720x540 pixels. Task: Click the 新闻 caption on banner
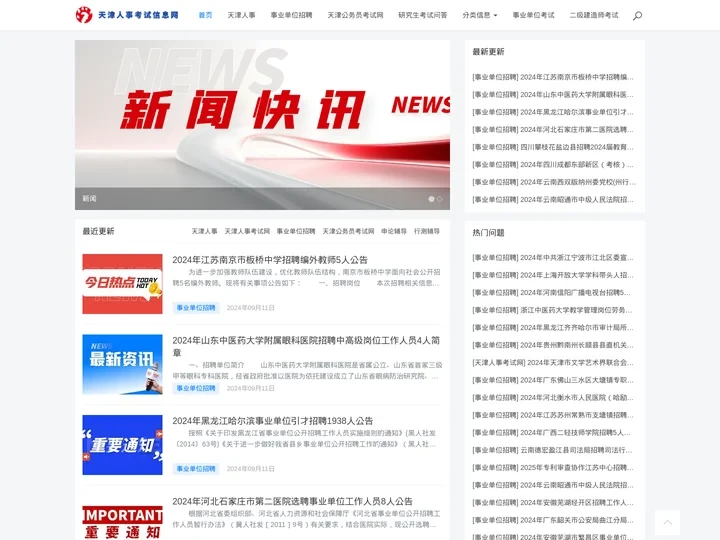tap(90, 198)
